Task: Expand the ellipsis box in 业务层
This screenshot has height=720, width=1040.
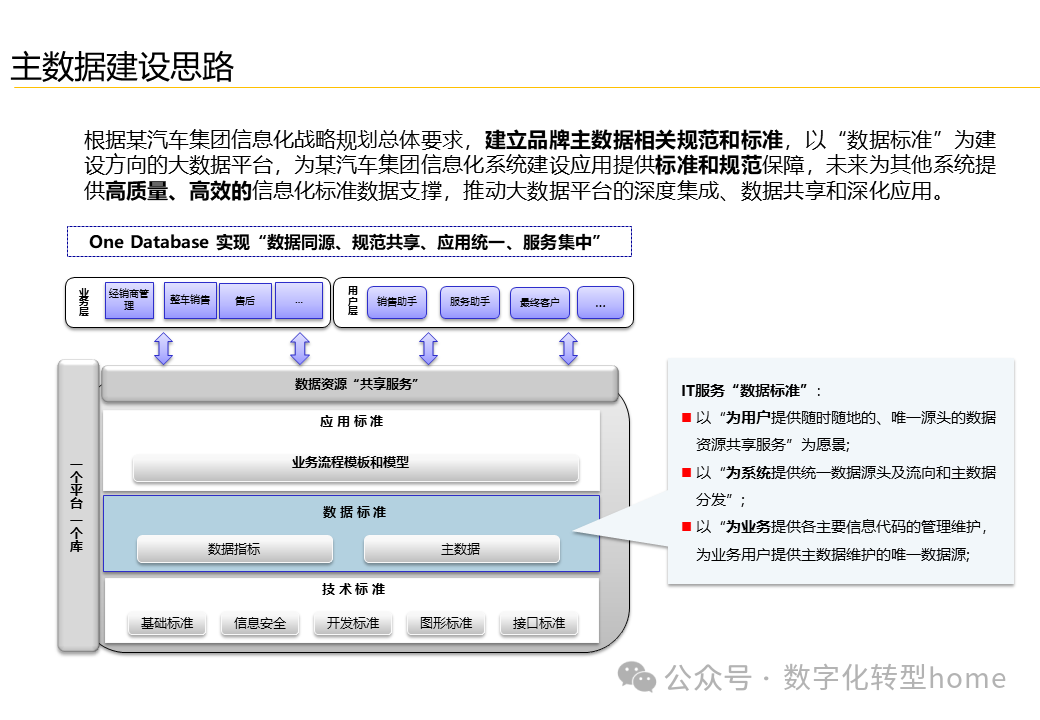Action: 299,300
